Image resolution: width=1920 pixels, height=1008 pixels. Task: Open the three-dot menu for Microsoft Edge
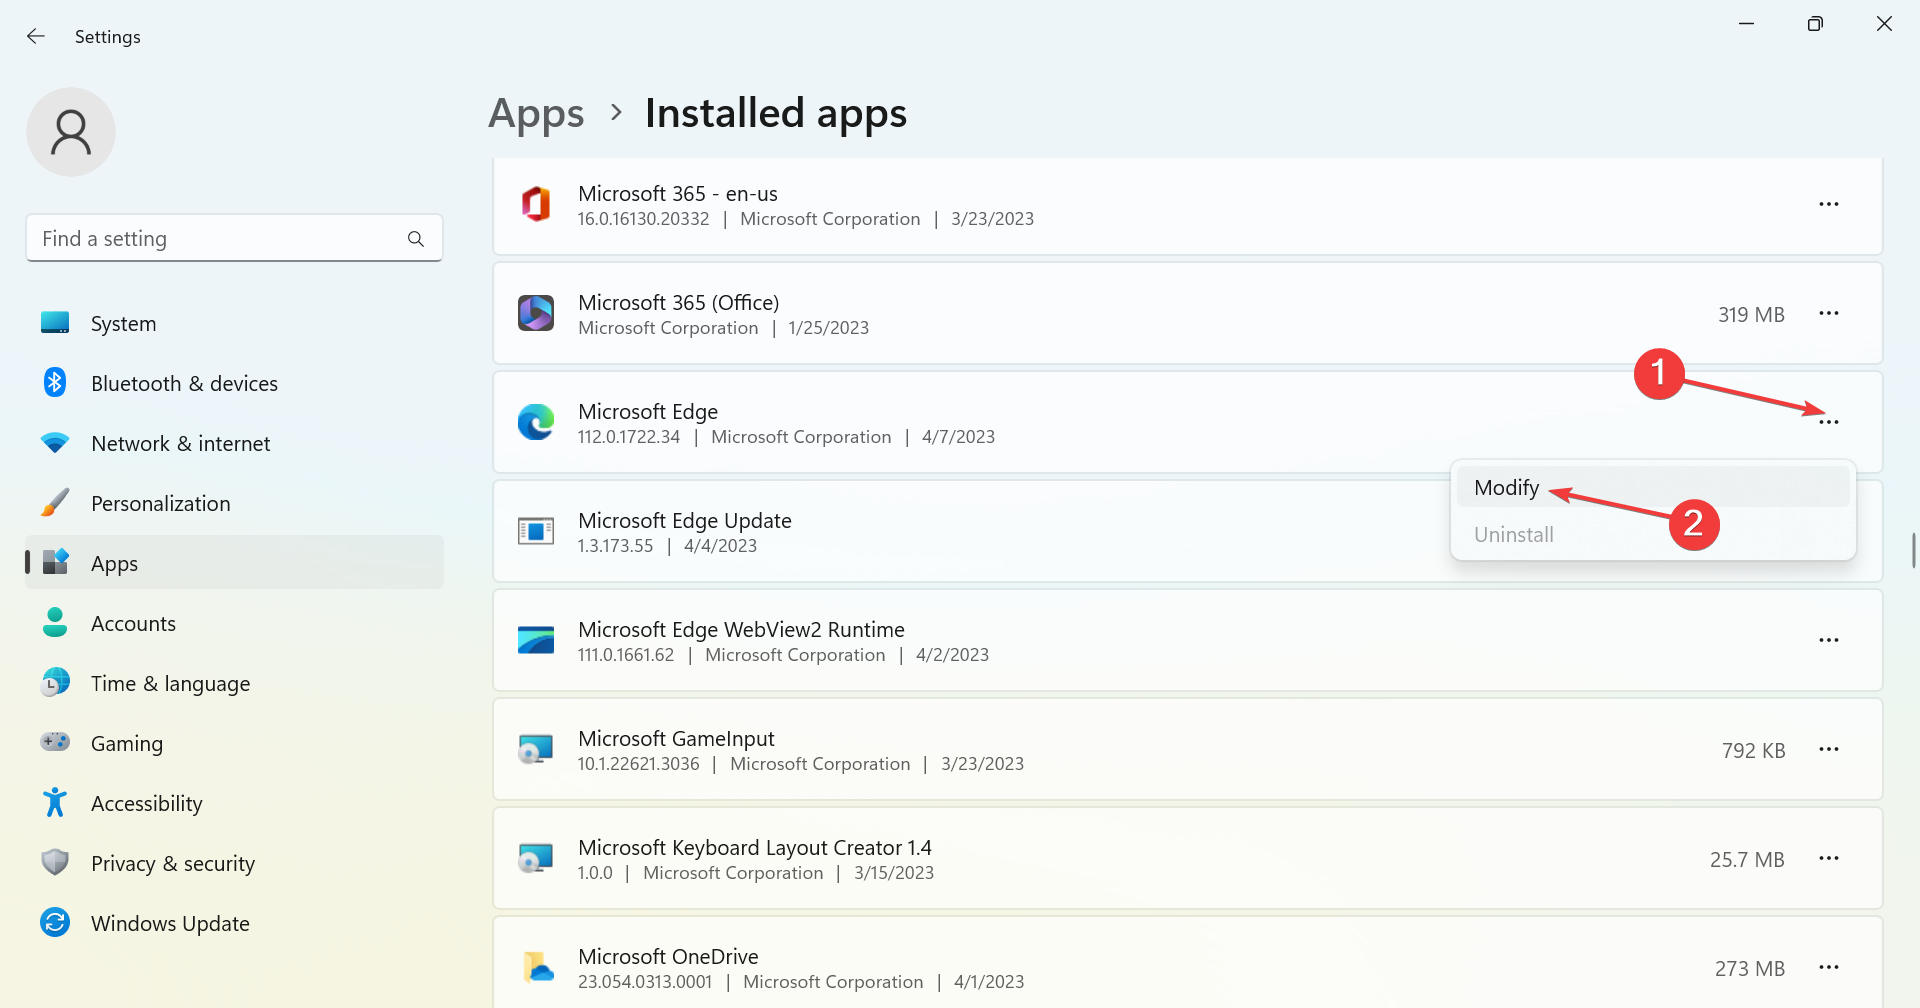(1829, 422)
